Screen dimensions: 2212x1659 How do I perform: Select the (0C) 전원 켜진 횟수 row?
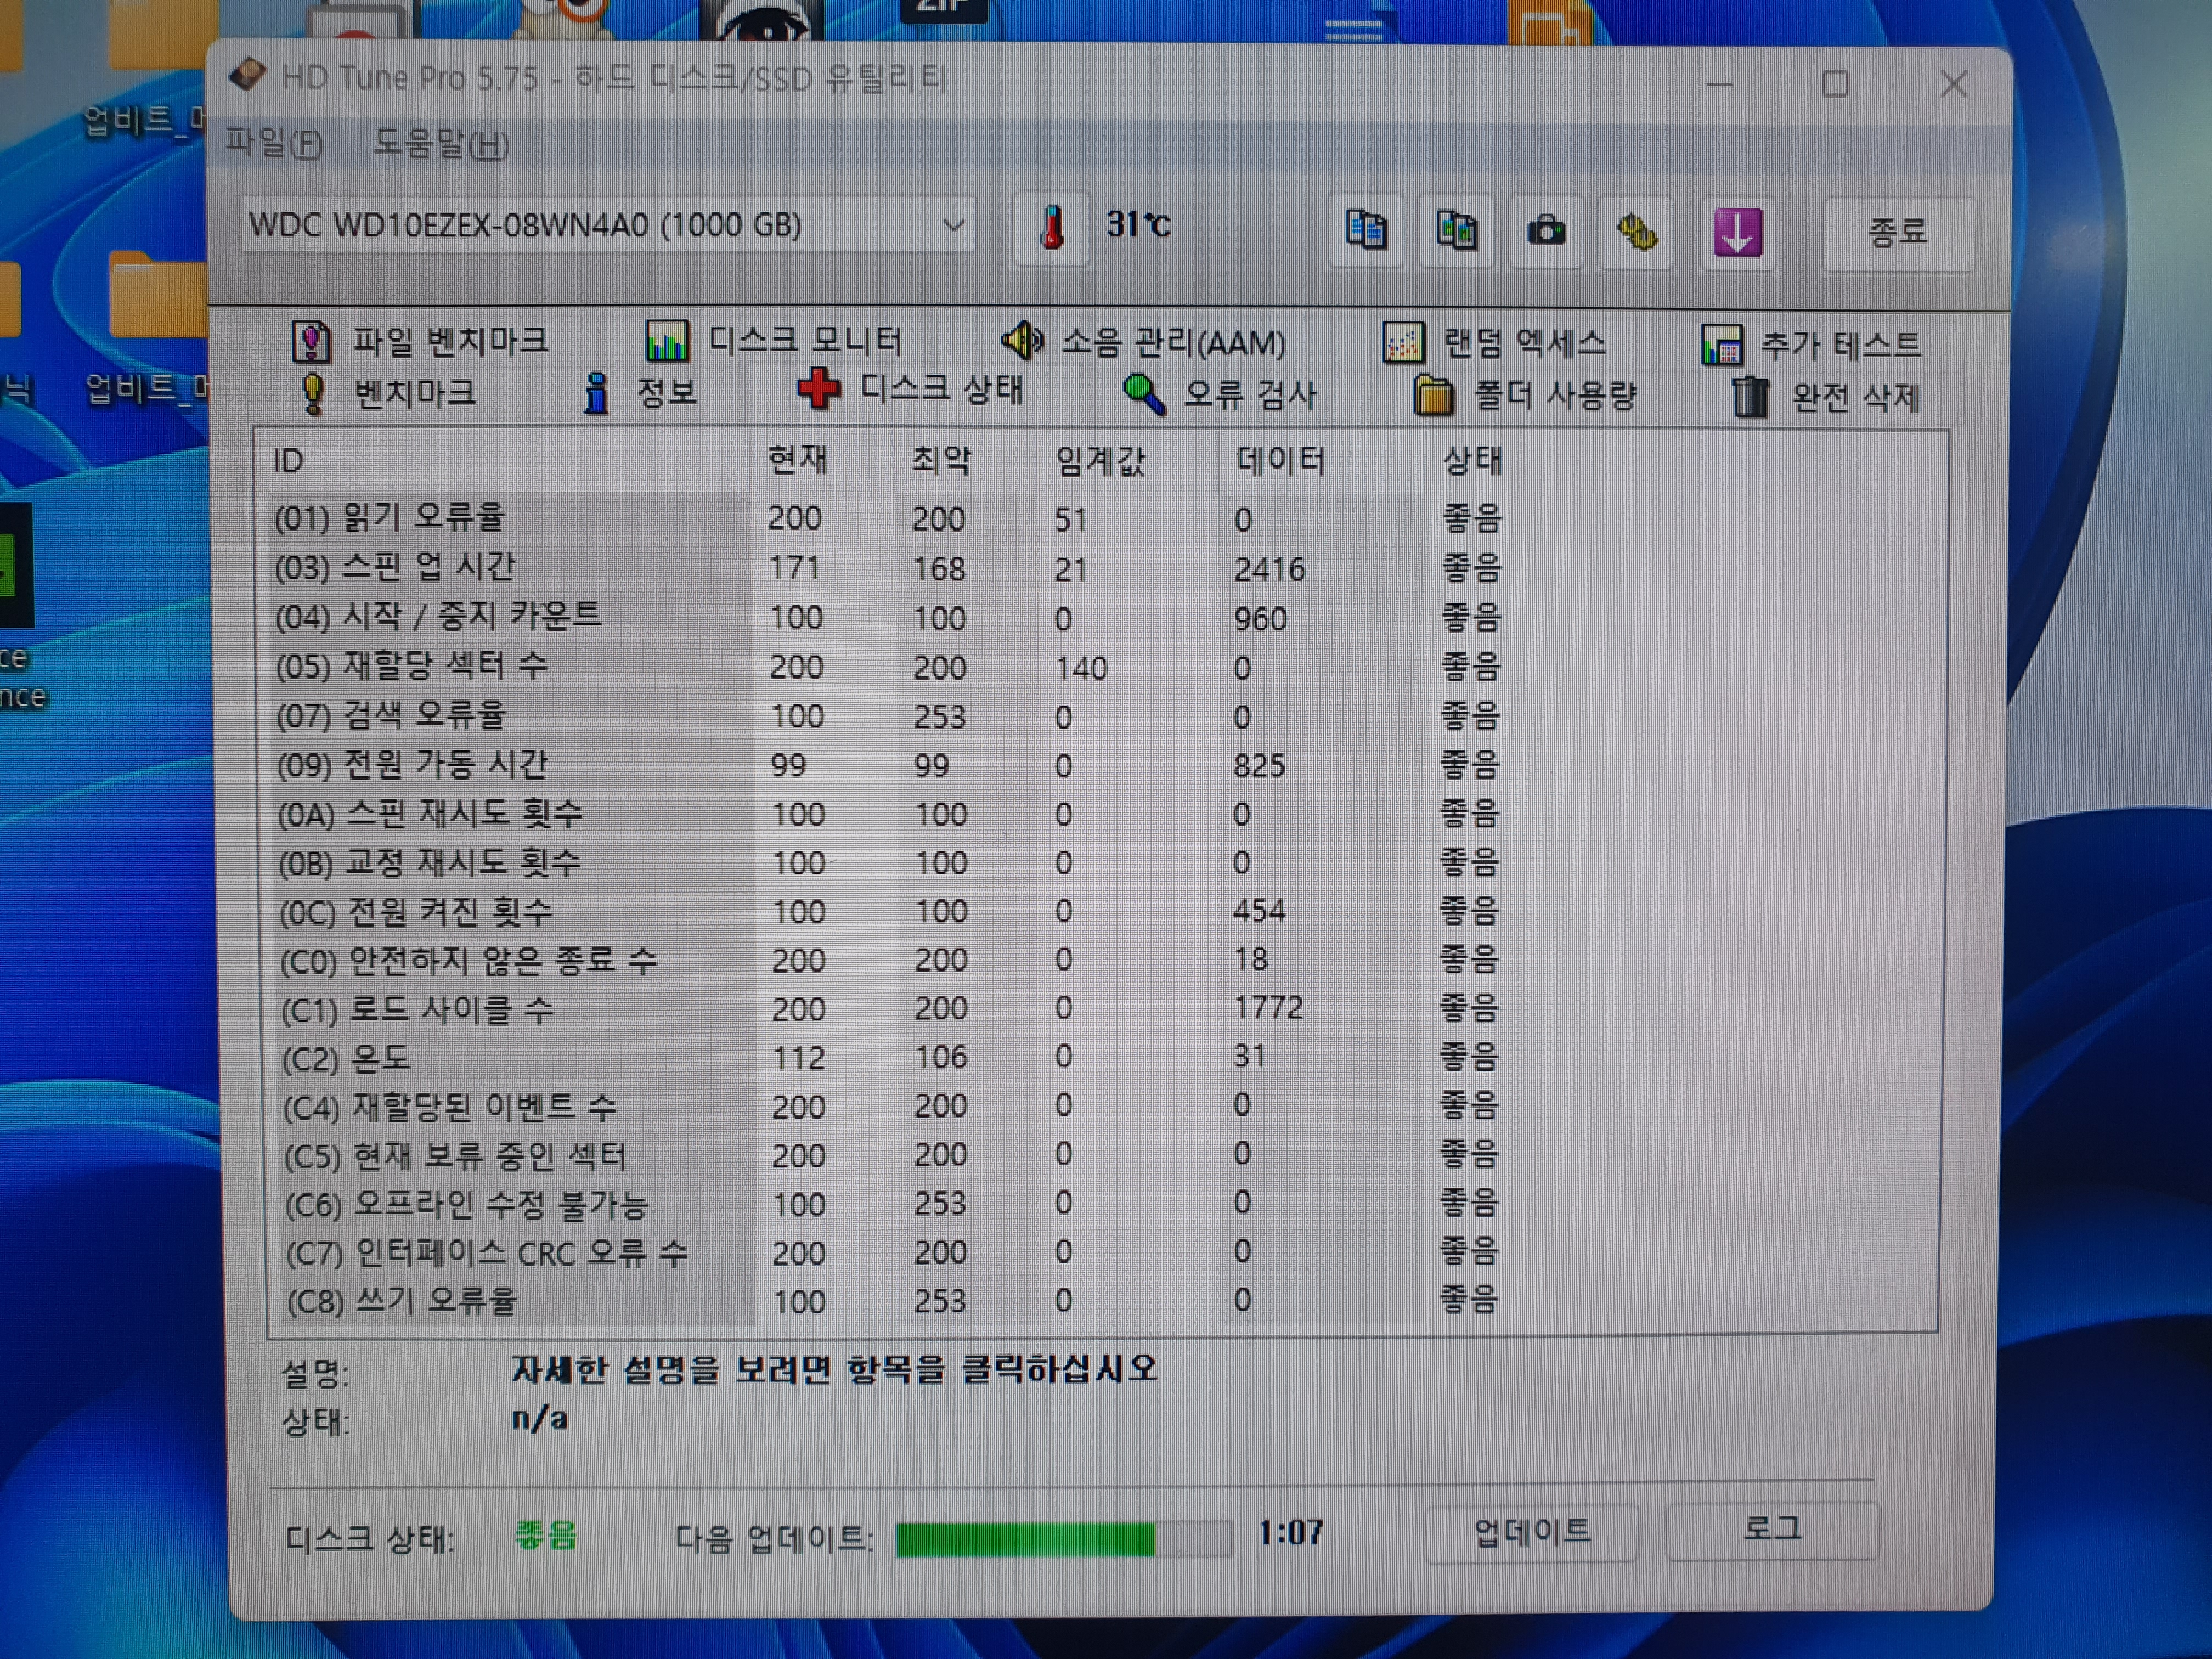pos(1100,911)
